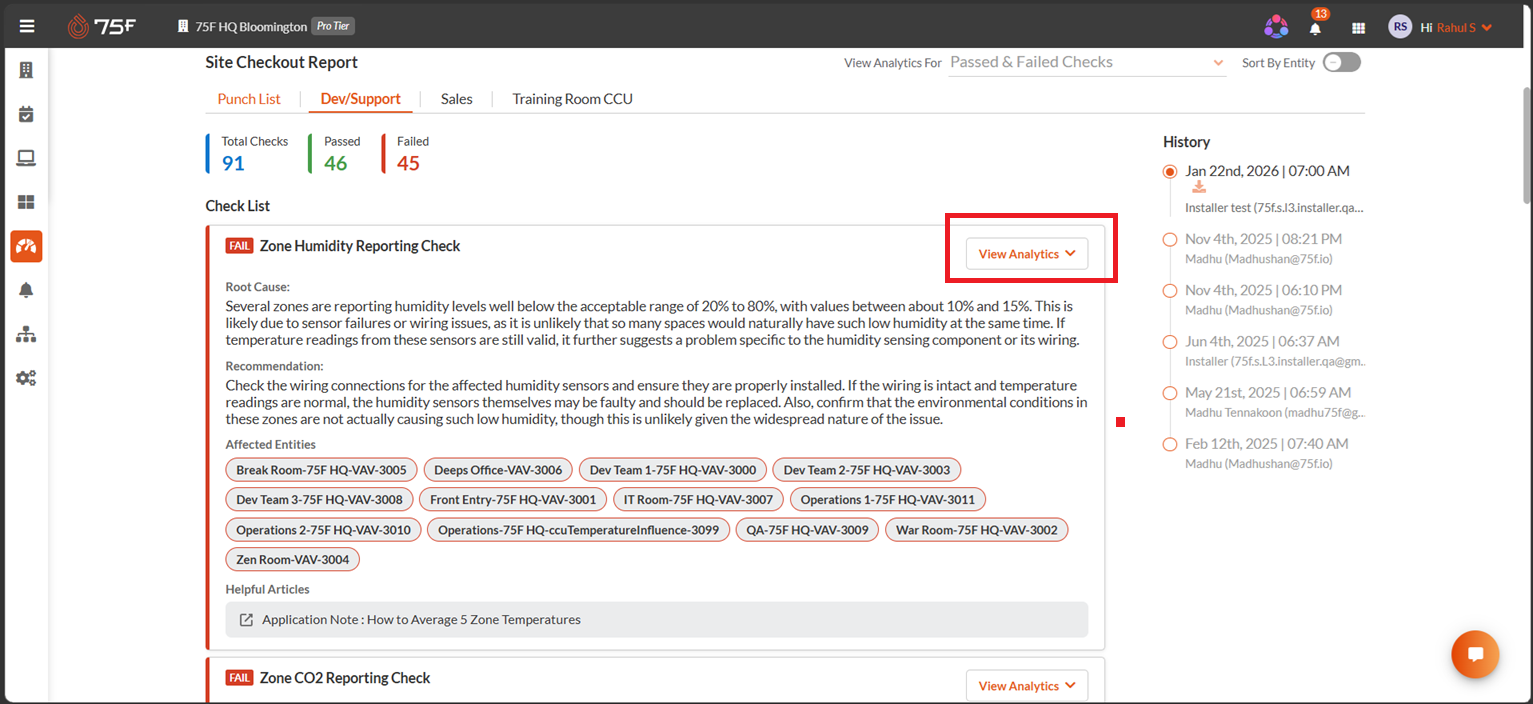
Task: Open the hierarchy tree icon in sidebar
Action: 26,334
